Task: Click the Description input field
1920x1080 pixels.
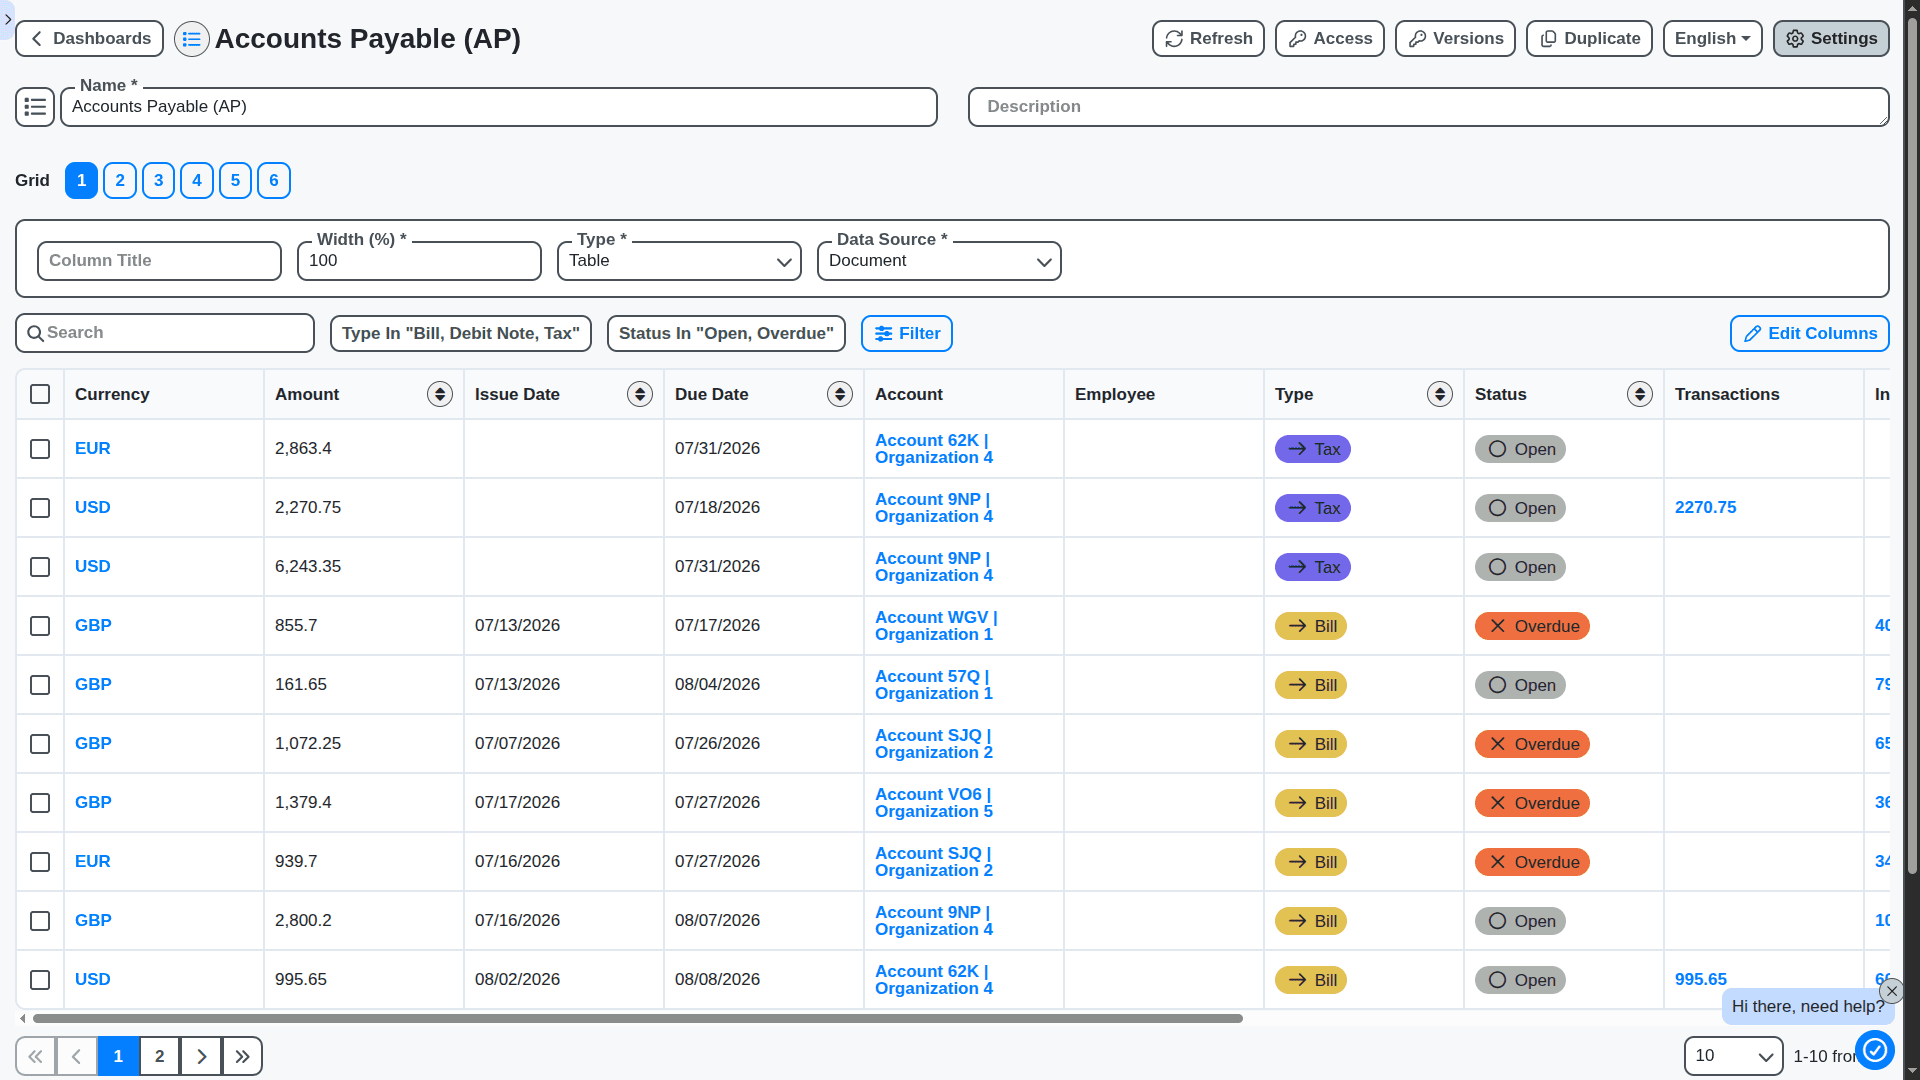Action: pyautogui.click(x=1428, y=107)
